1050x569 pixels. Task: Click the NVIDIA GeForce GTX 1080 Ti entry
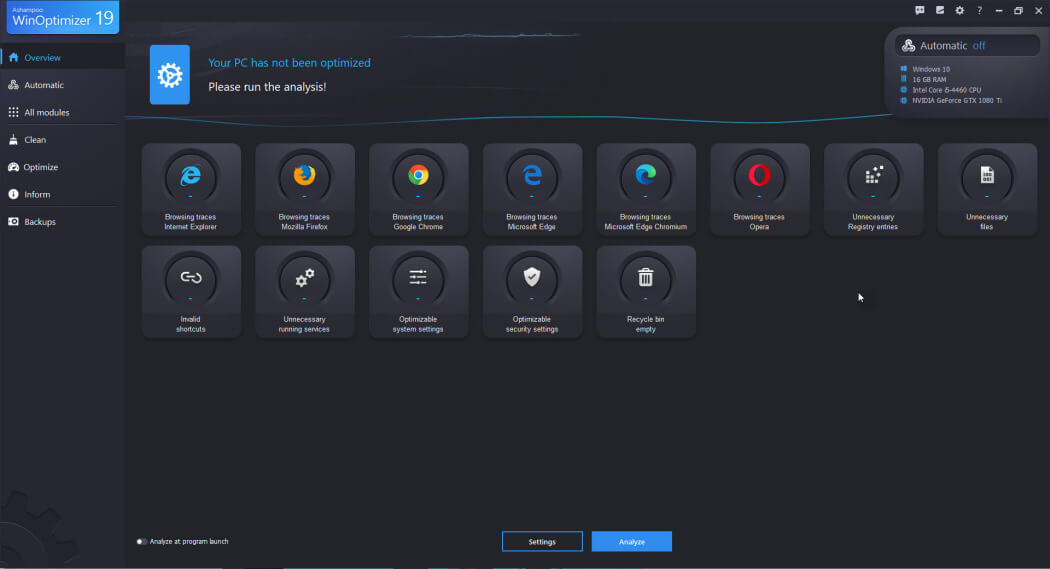point(951,100)
